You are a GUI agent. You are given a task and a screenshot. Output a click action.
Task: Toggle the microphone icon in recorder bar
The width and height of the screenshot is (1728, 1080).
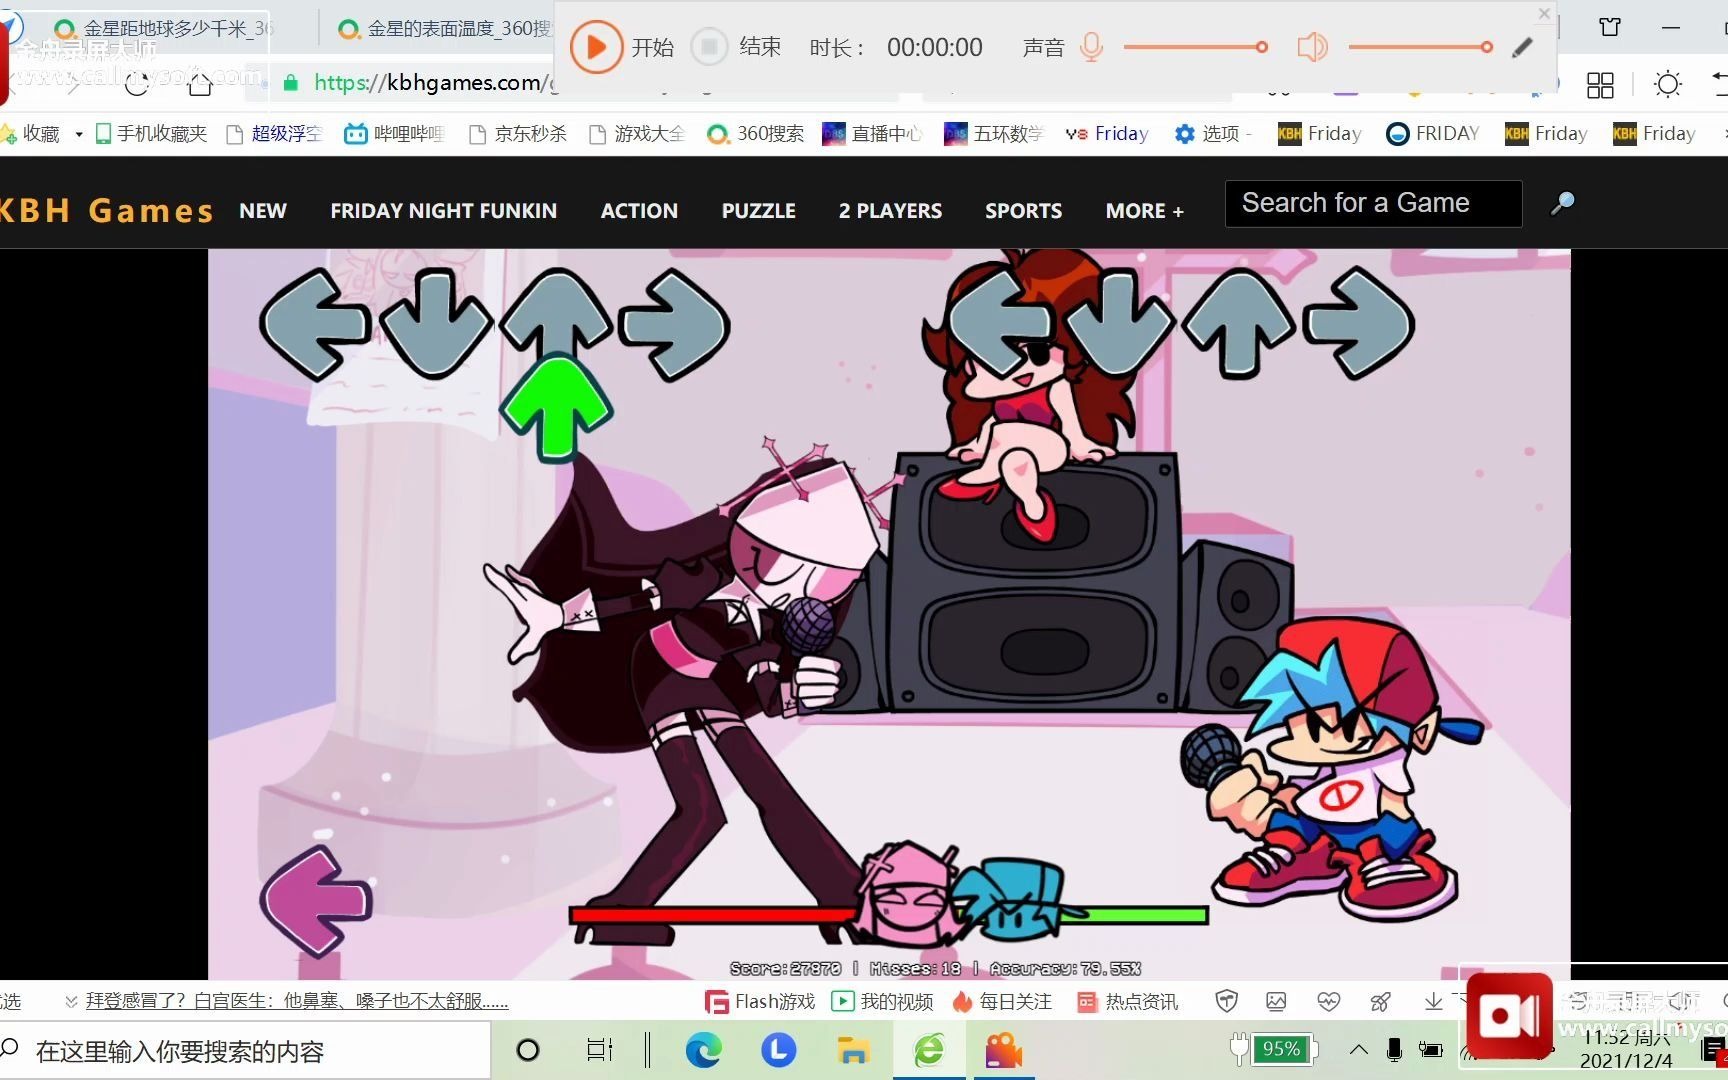click(1091, 47)
